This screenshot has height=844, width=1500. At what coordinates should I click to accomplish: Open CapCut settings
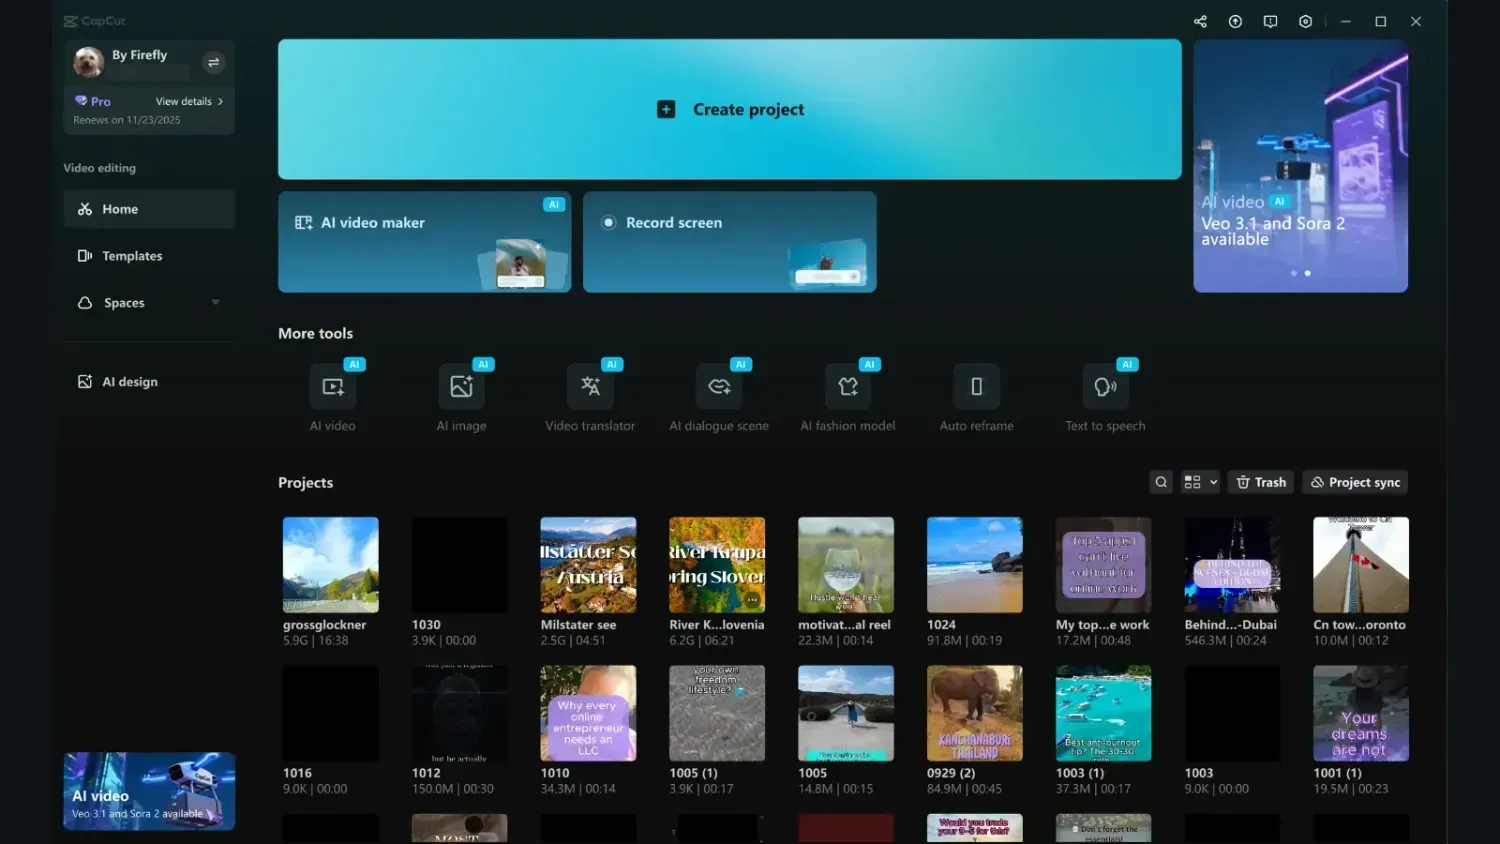(x=1305, y=20)
